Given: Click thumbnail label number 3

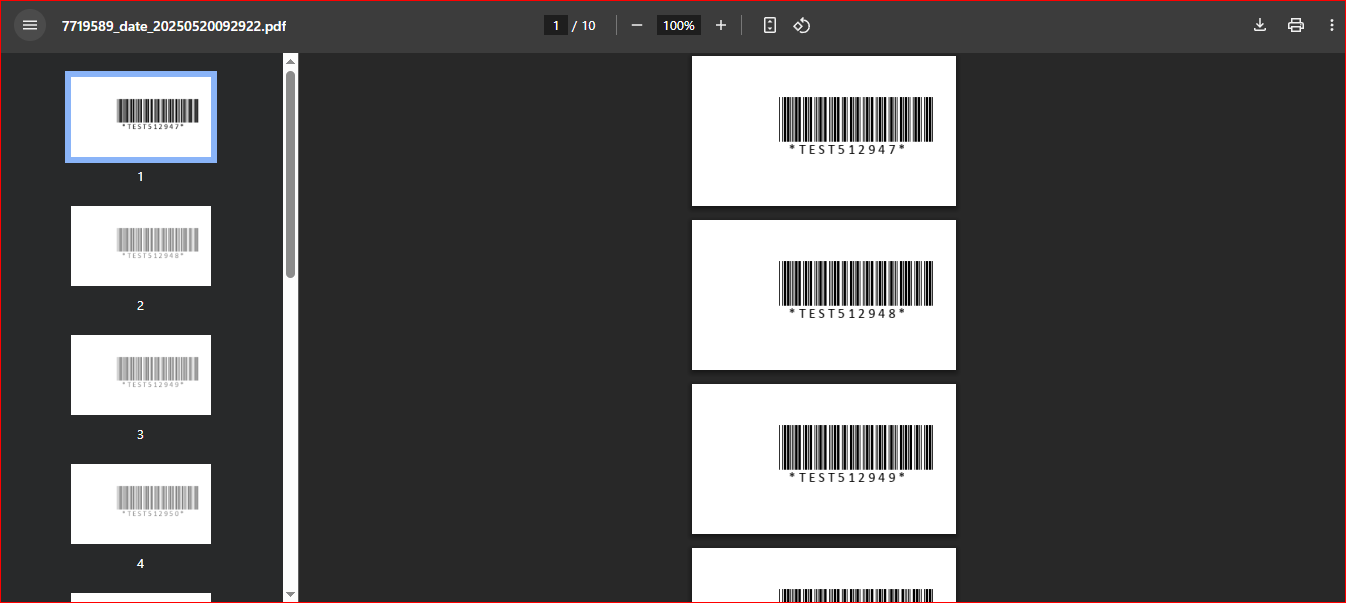Looking at the screenshot, I should pyautogui.click(x=140, y=435).
